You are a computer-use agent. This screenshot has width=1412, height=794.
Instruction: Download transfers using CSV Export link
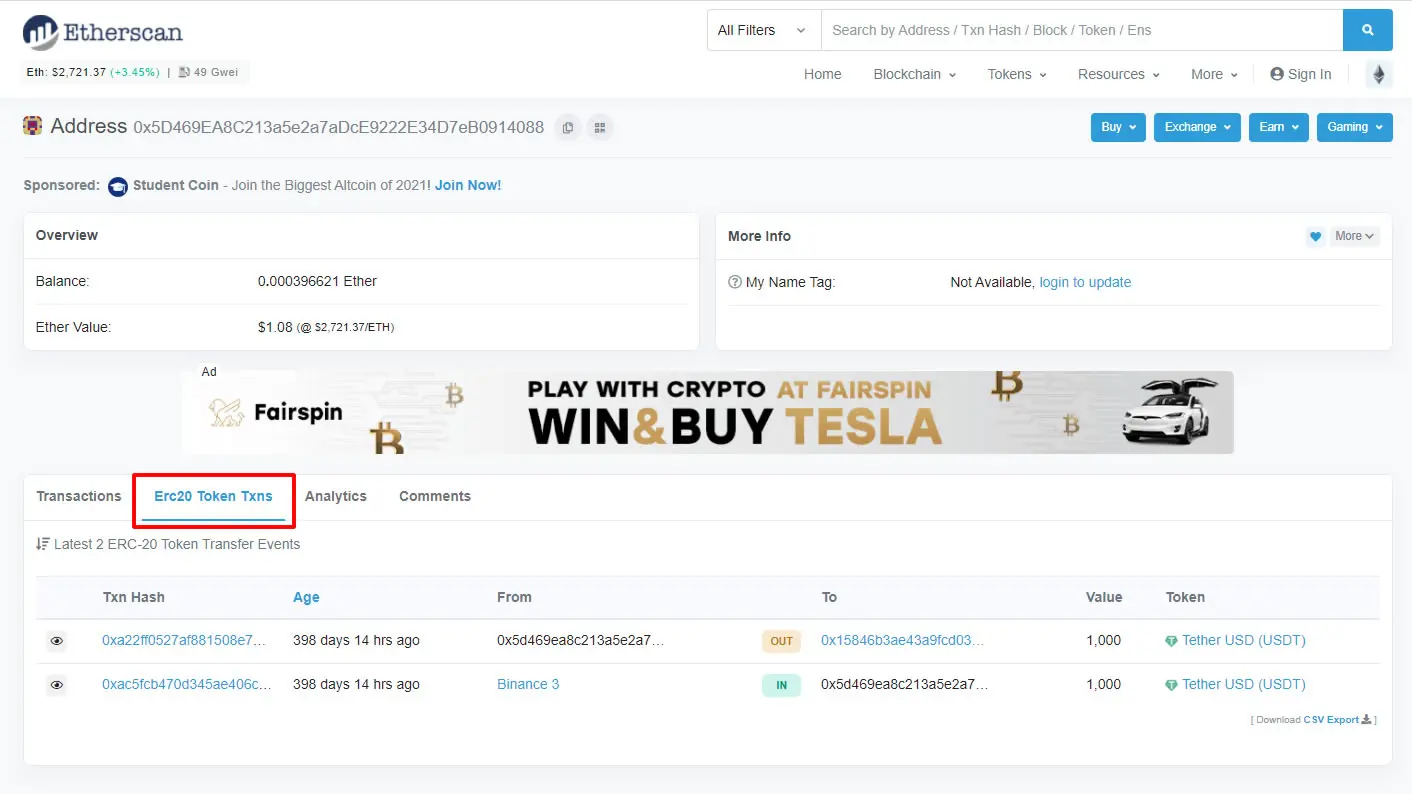click(1331, 719)
